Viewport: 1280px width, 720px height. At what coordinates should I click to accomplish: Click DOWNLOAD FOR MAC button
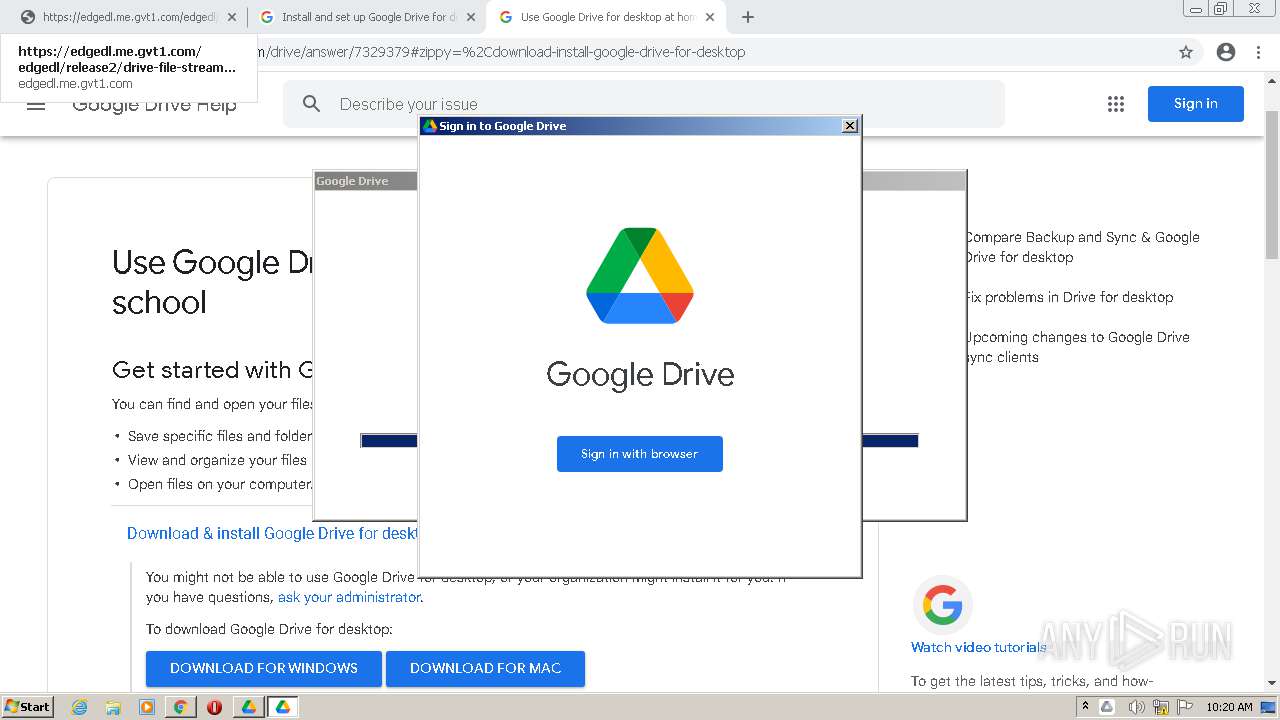[x=485, y=668]
